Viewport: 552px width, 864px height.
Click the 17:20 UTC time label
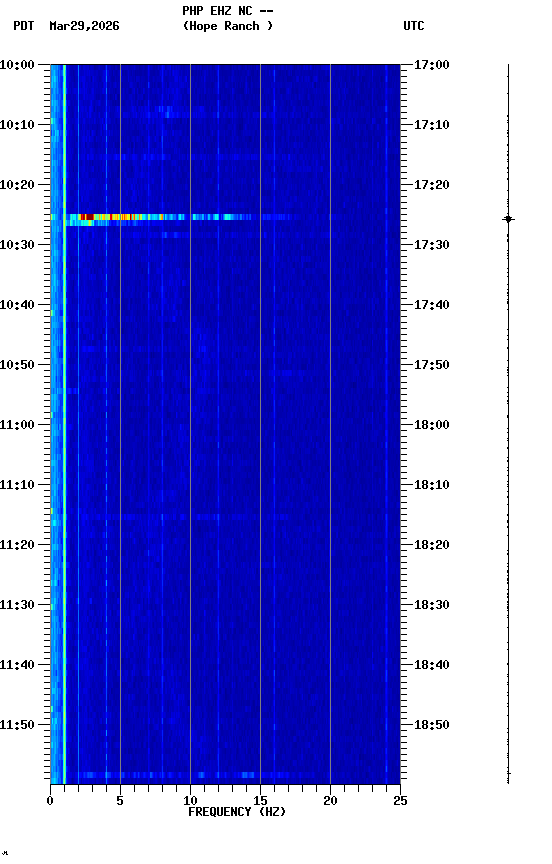pyautogui.click(x=432, y=185)
